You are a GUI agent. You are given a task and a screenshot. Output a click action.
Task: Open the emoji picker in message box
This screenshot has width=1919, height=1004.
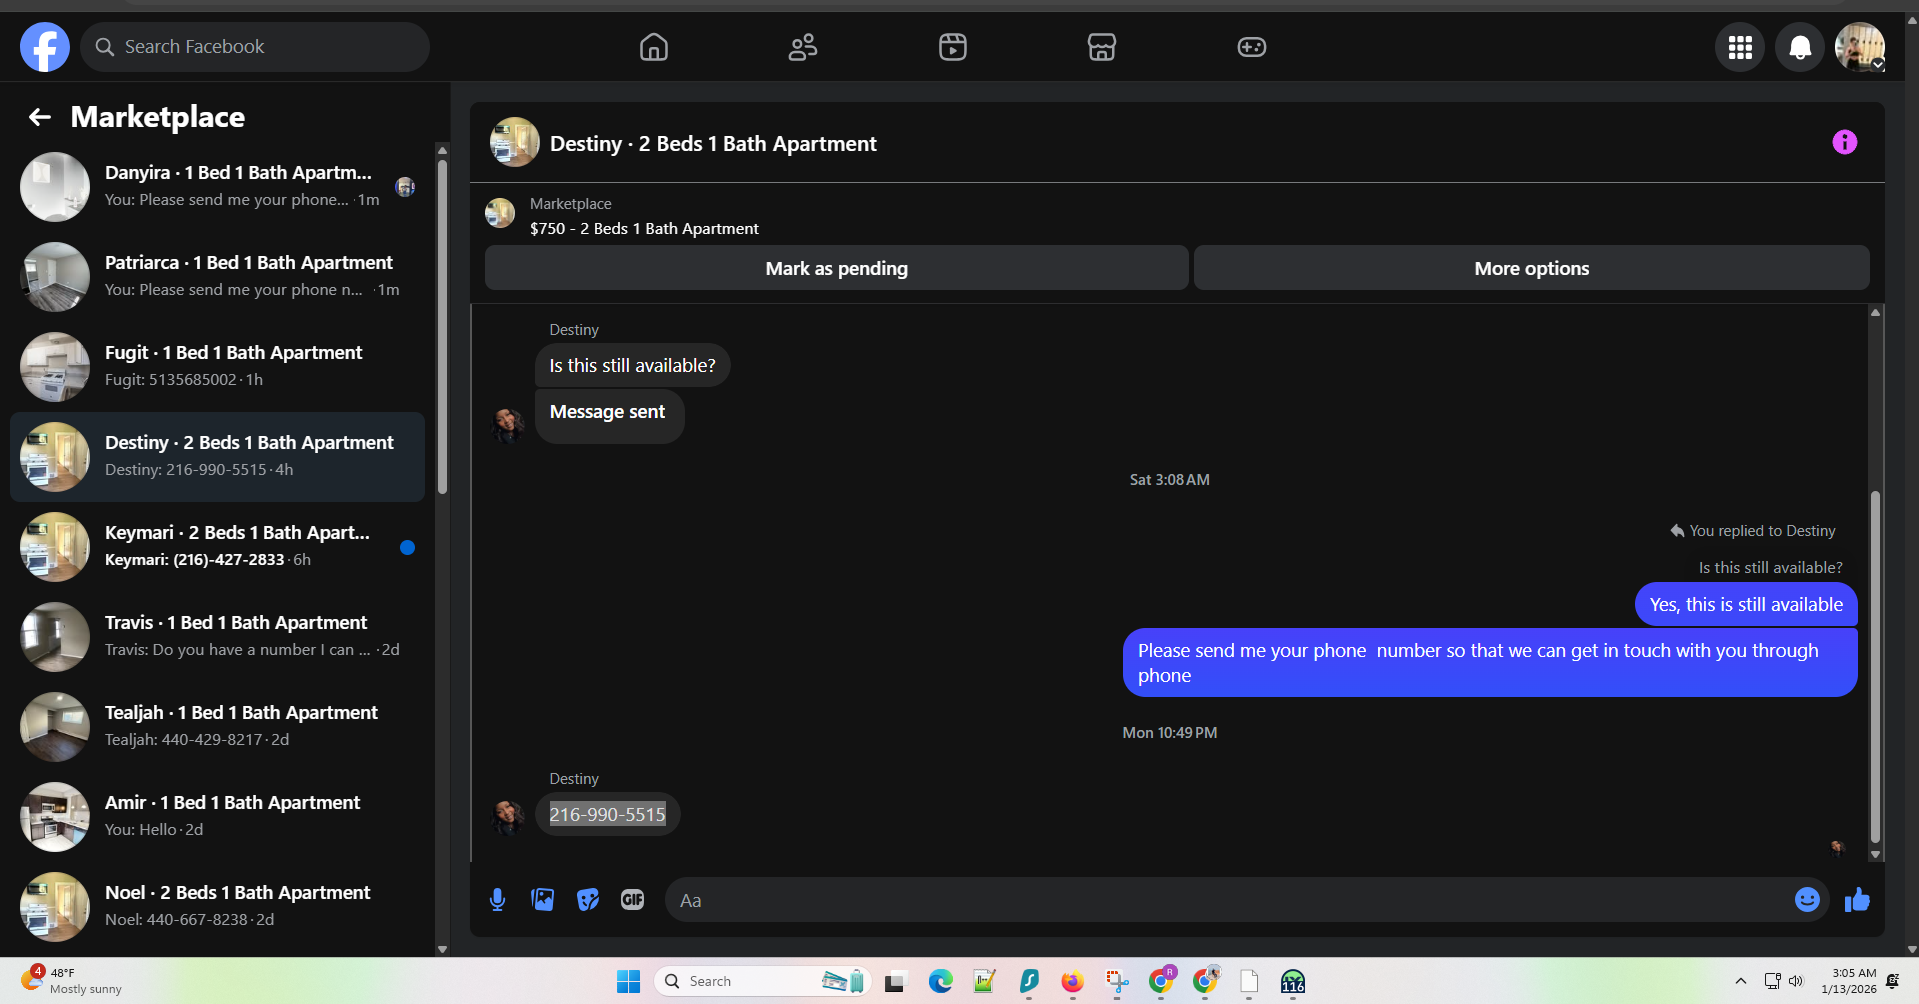tap(1807, 900)
